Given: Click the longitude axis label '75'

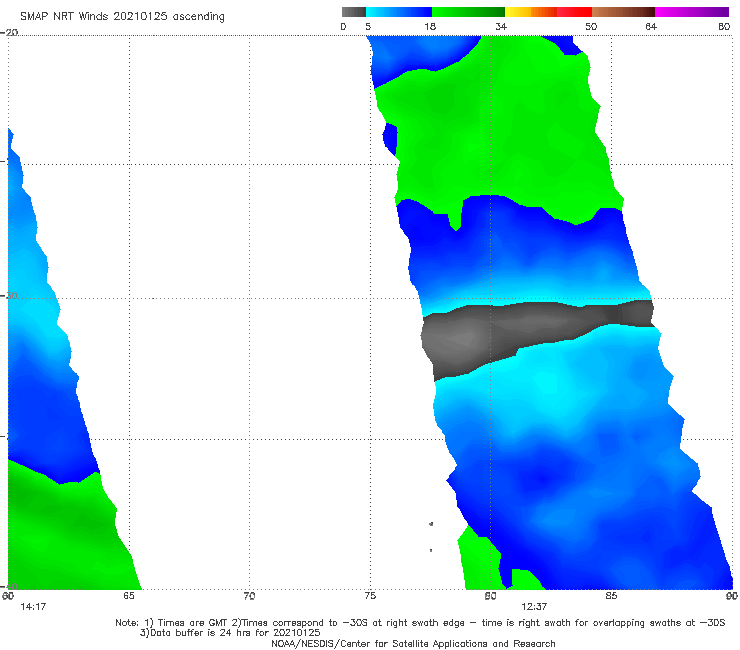Looking at the screenshot, I should pos(370,596).
